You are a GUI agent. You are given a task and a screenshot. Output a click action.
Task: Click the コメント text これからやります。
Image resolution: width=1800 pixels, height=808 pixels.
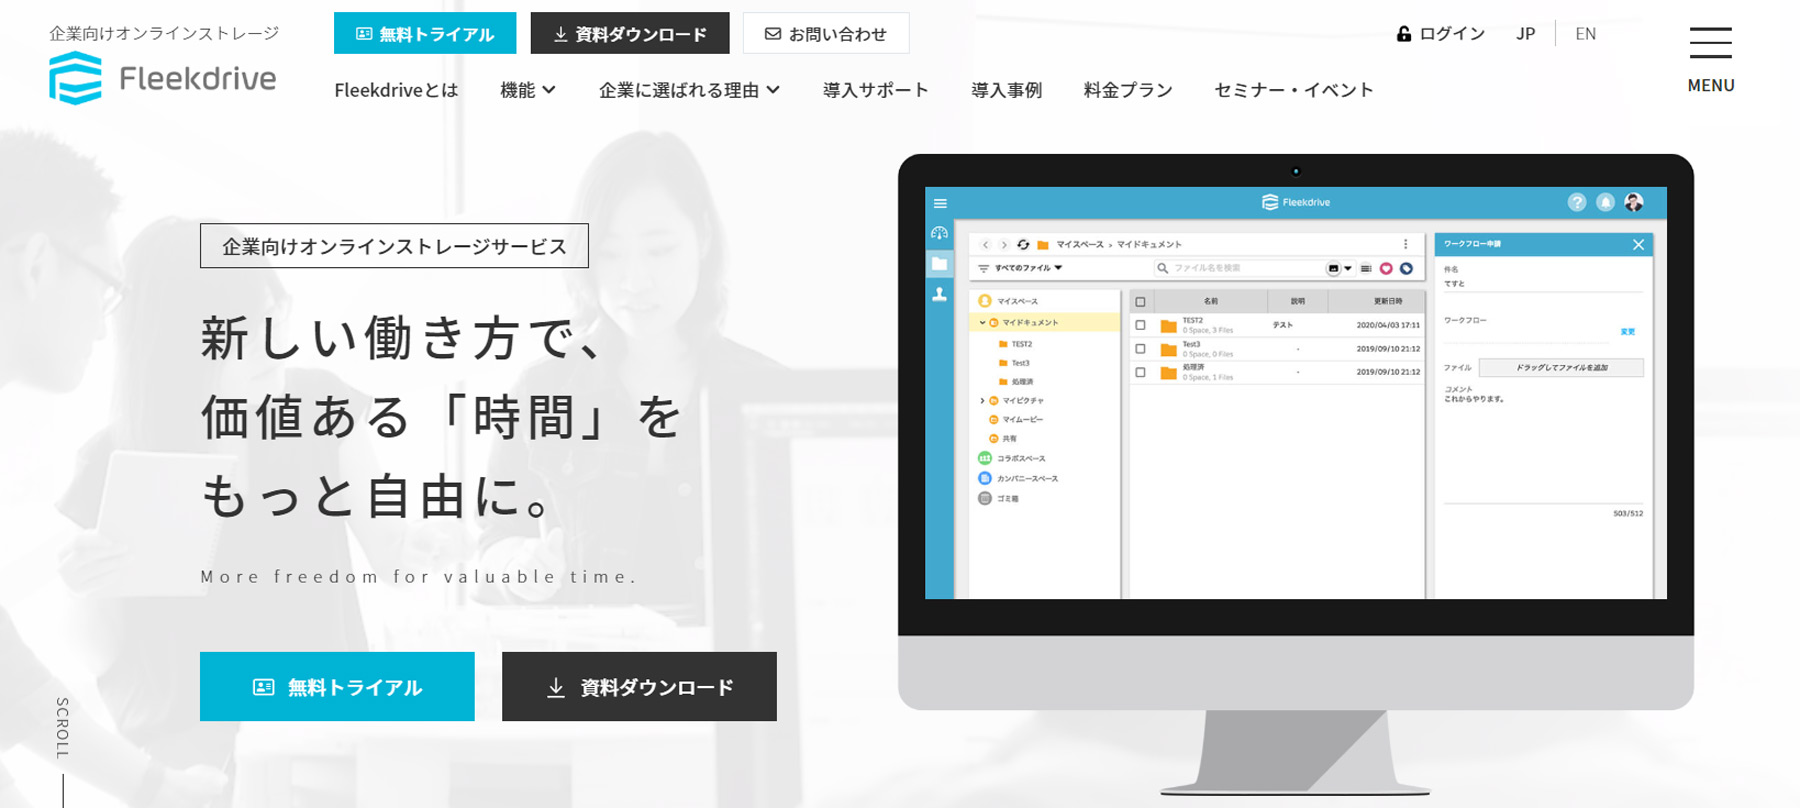click(1474, 399)
